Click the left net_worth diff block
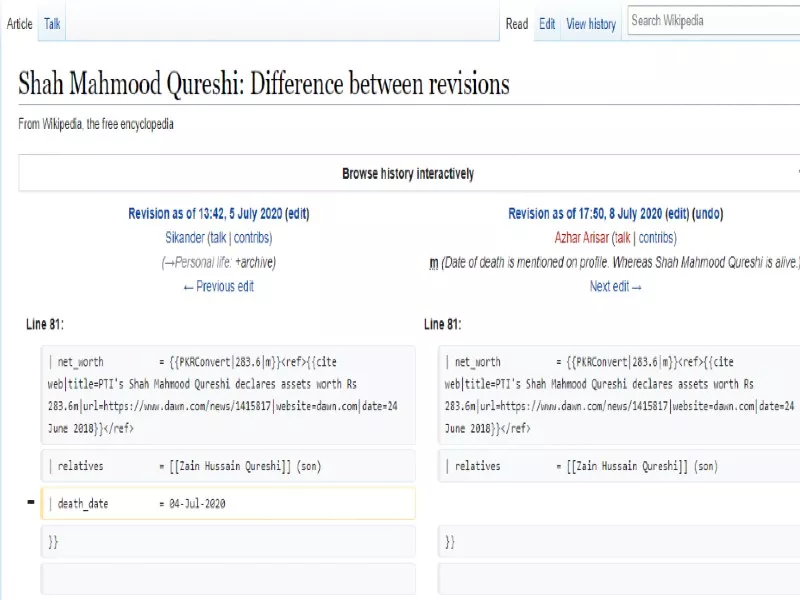Viewport: 800px width, 600px height. [x=228, y=395]
